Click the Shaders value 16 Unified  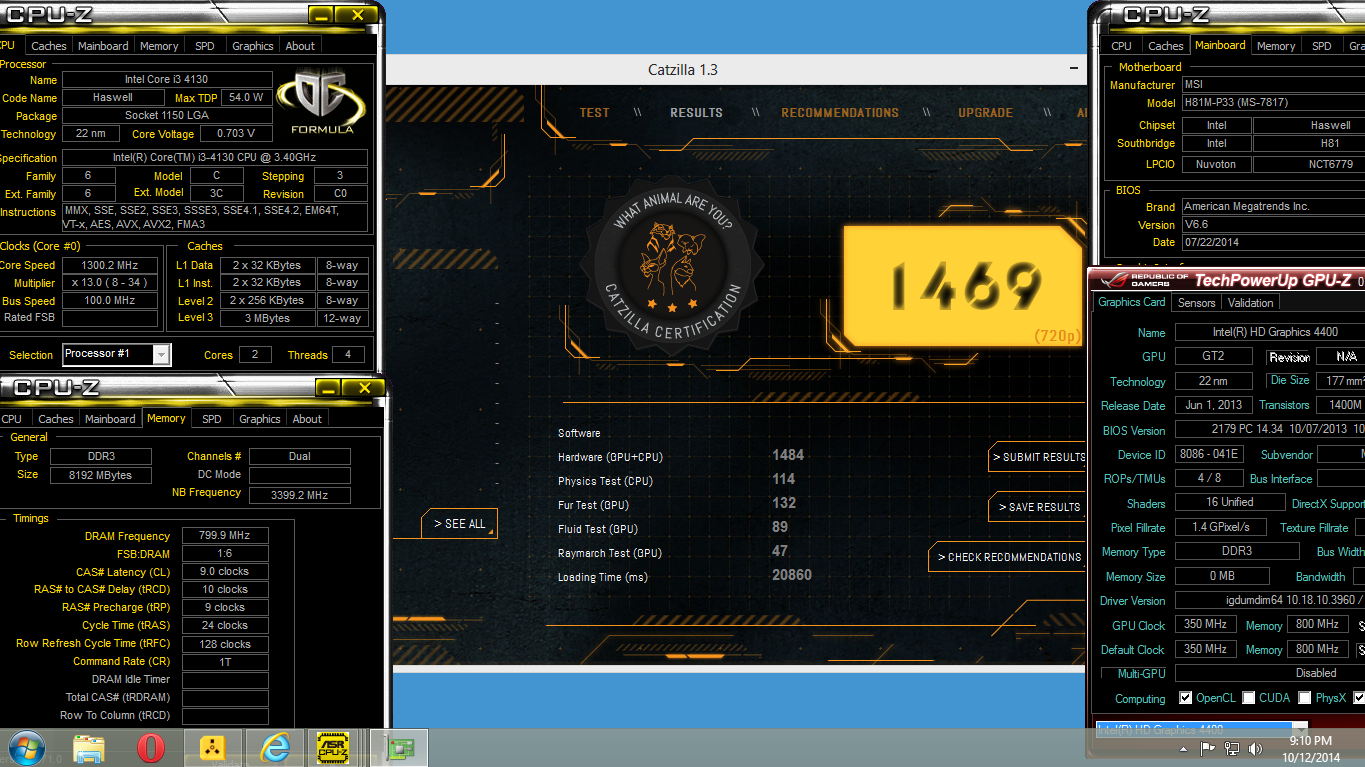1229,502
